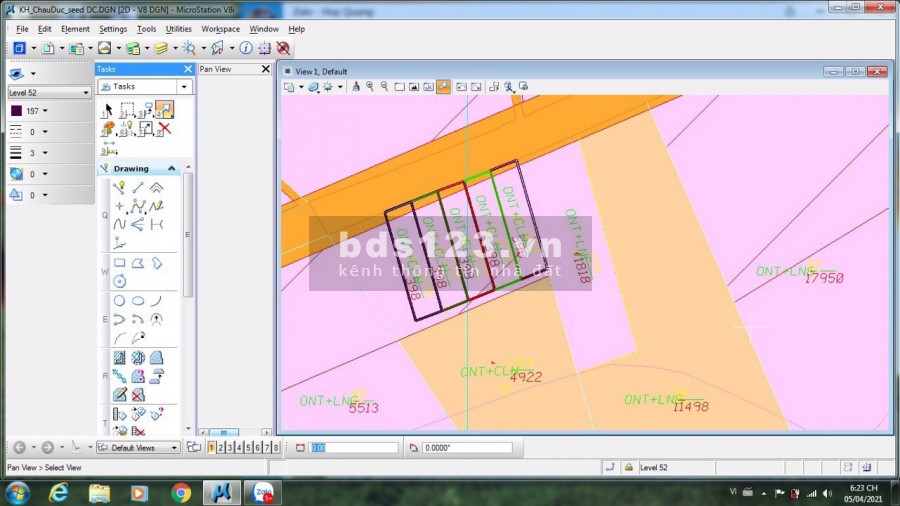Close the Tasks panel
The width and height of the screenshot is (900, 506).
pyautogui.click(x=188, y=69)
